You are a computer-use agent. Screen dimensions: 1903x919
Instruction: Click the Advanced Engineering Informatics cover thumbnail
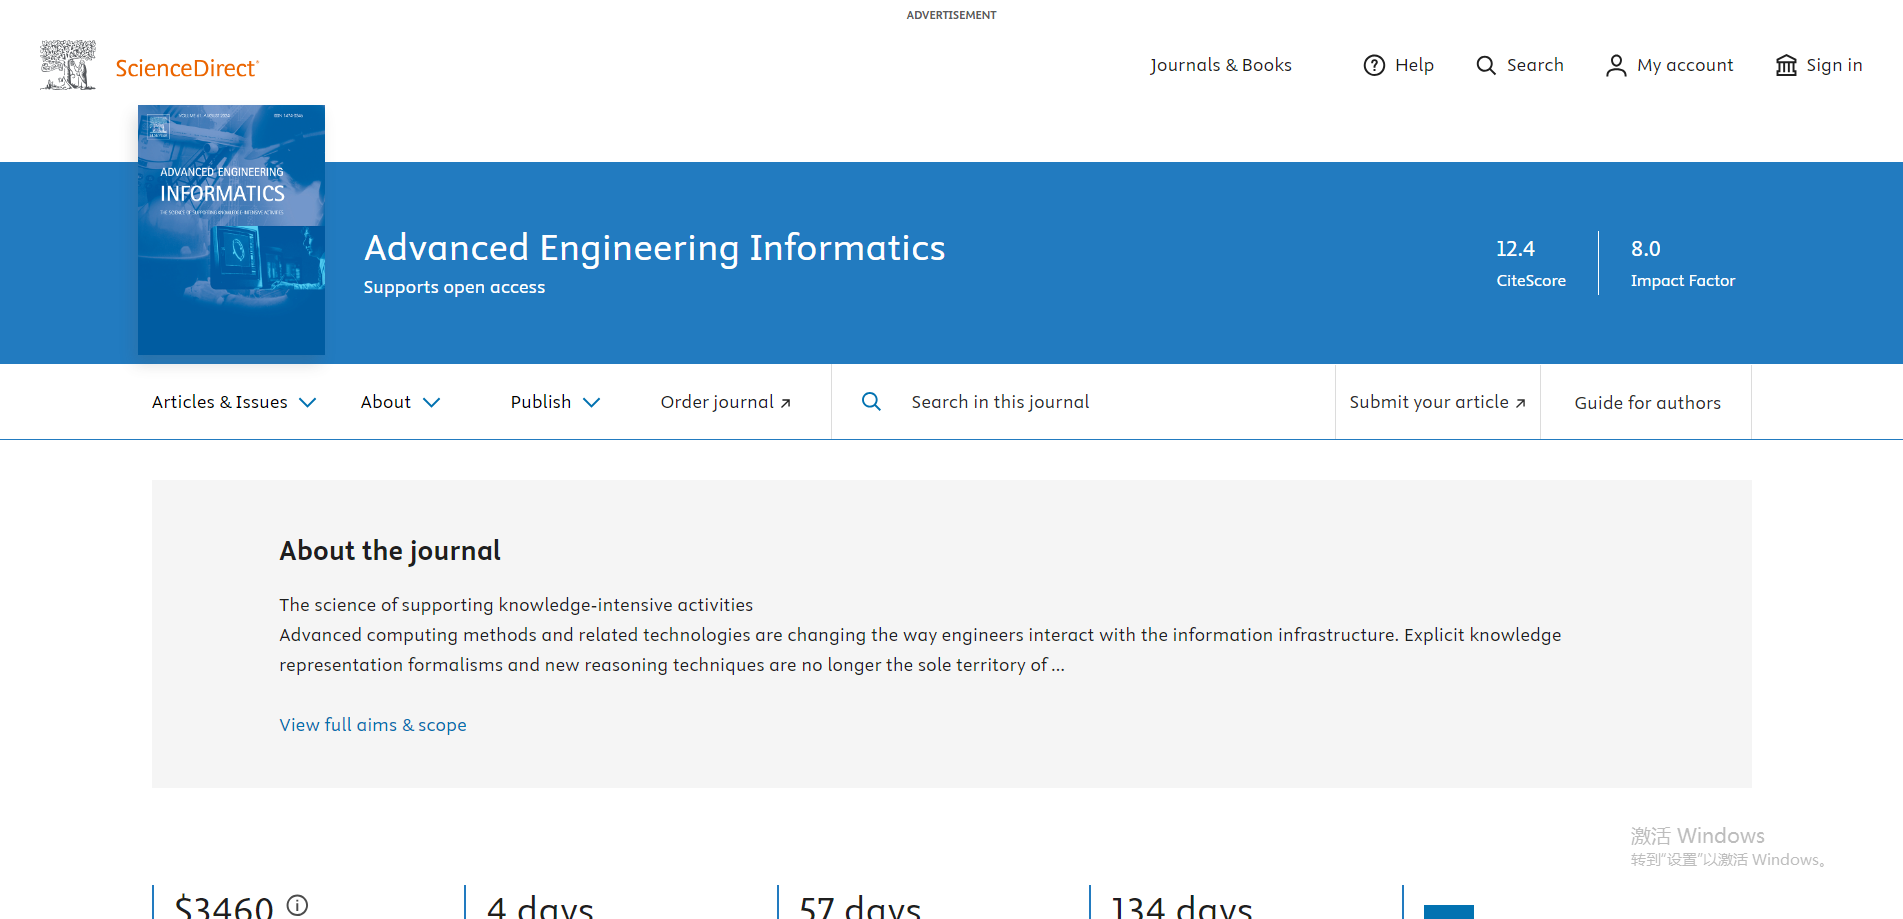pyautogui.click(x=231, y=230)
